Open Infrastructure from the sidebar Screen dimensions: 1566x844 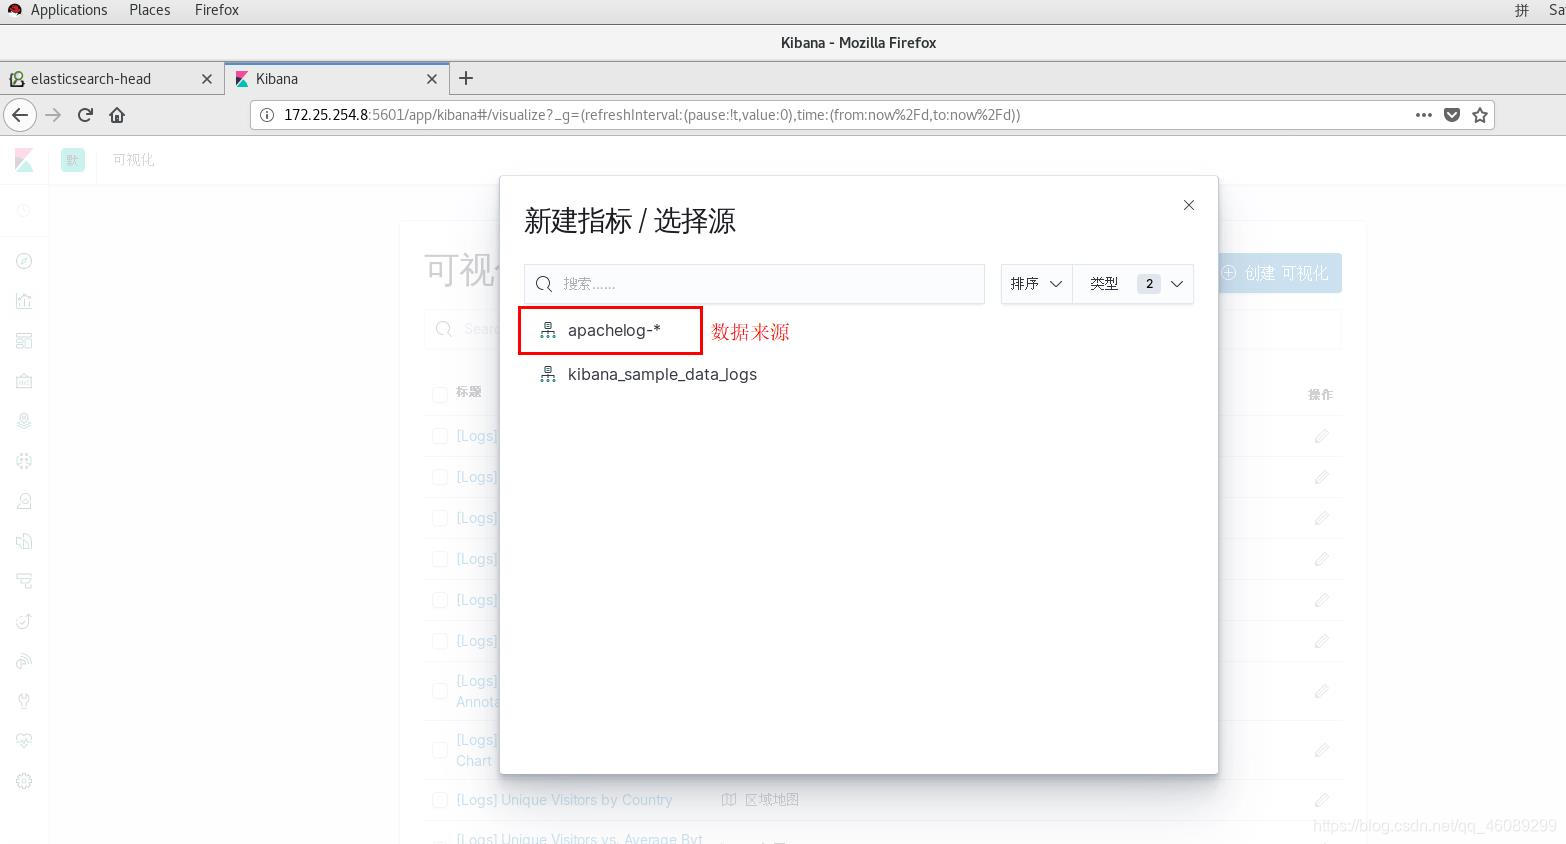click(x=24, y=501)
